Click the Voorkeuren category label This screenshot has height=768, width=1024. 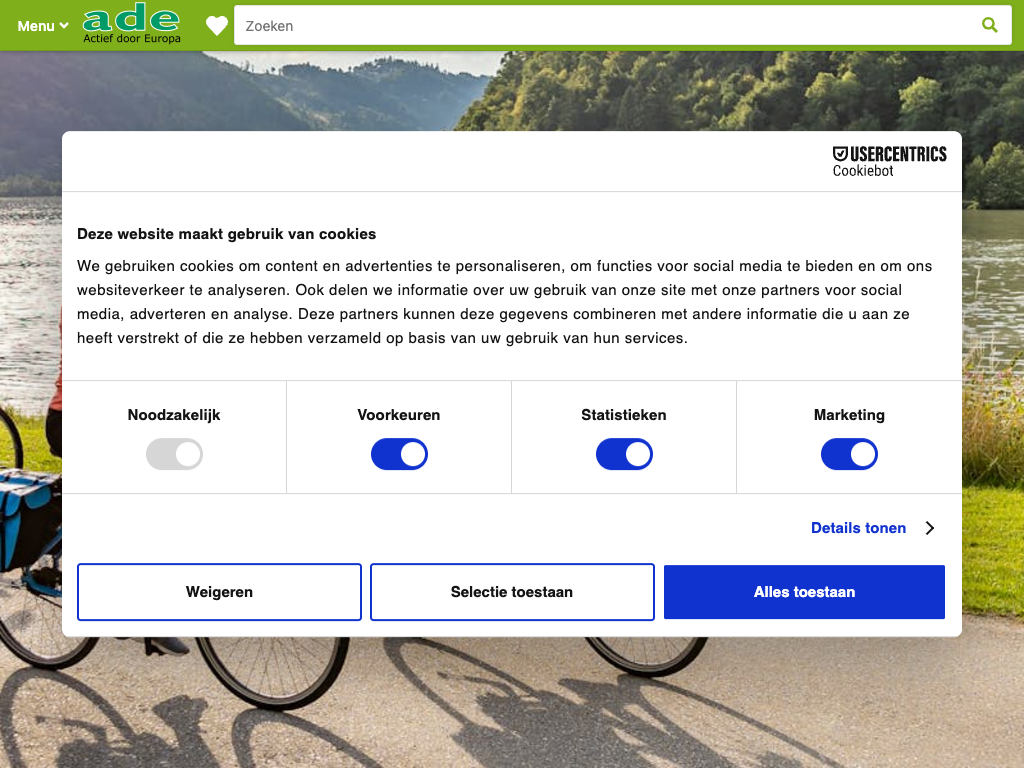pyautogui.click(x=399, y=415)
